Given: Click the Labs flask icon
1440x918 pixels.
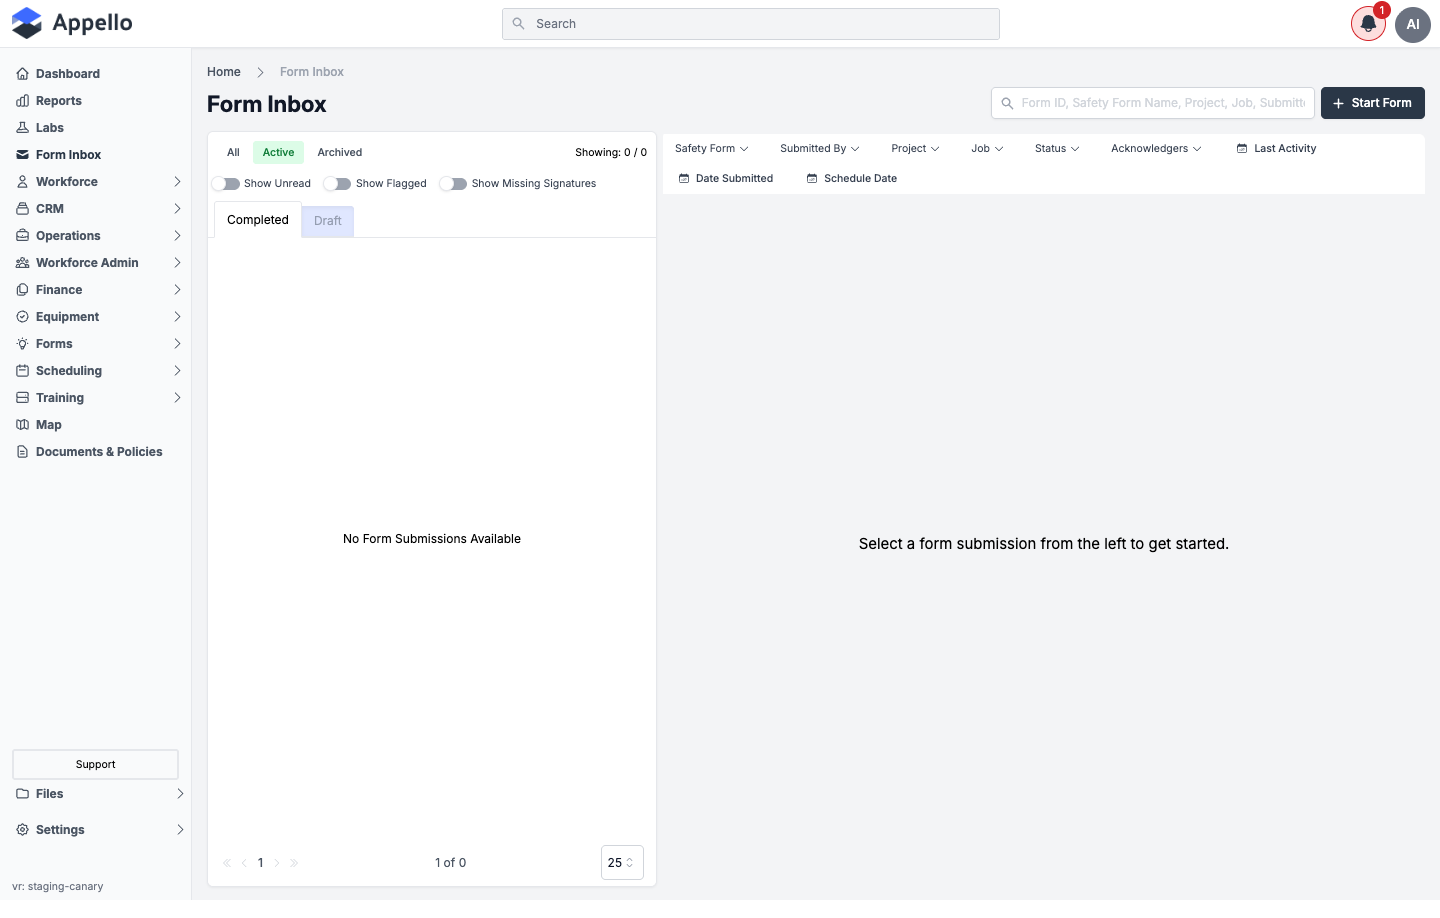Looking at the screenshot, I should coord(22,128).
